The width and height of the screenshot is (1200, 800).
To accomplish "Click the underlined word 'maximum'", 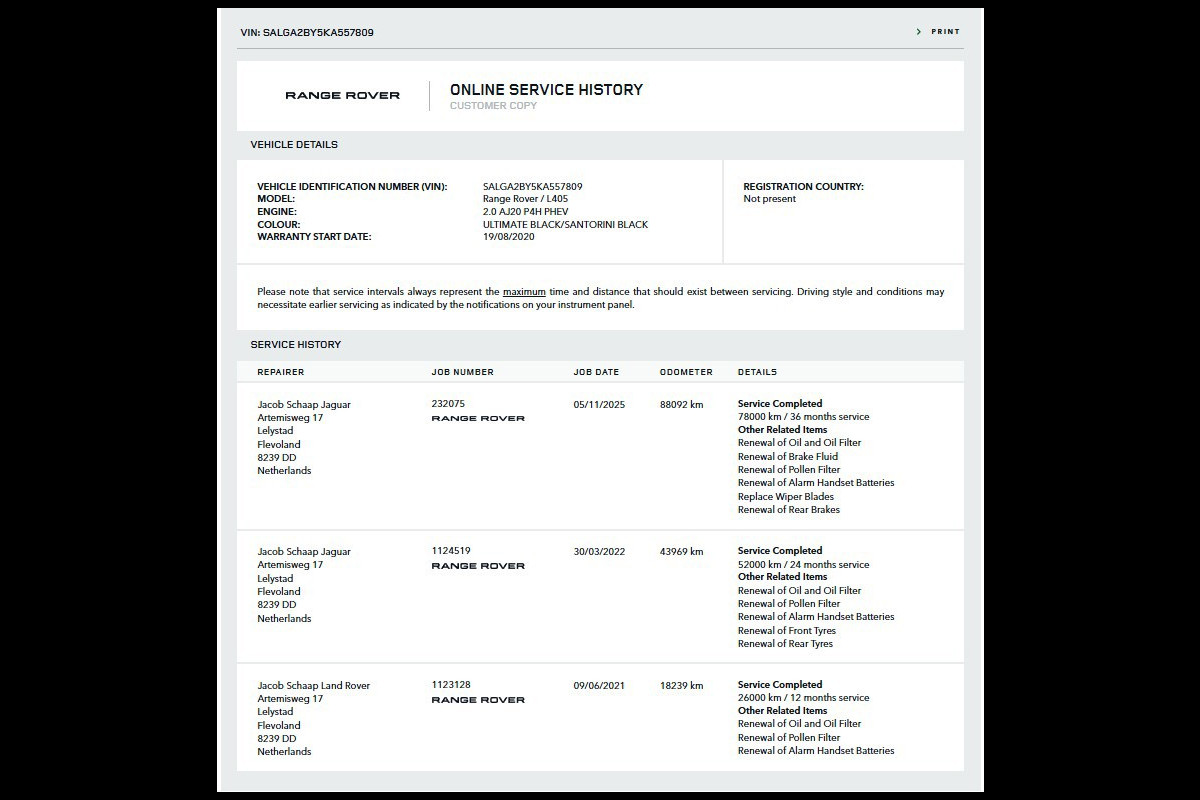I will pyautogui.click(x=524, y=292).
